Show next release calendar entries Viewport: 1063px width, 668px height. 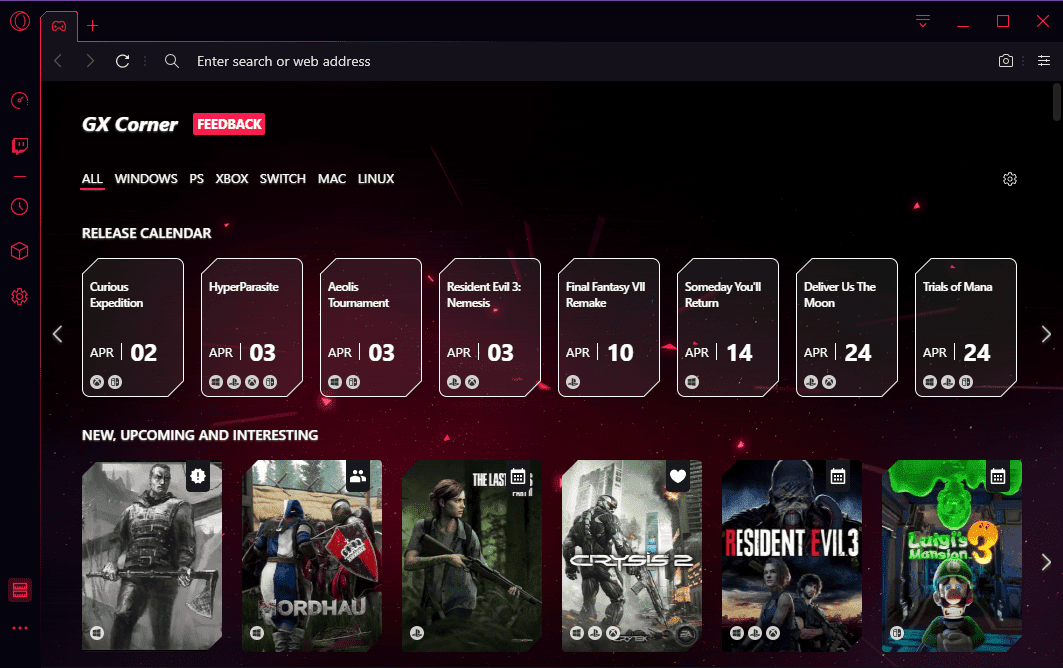(1046, 334)
